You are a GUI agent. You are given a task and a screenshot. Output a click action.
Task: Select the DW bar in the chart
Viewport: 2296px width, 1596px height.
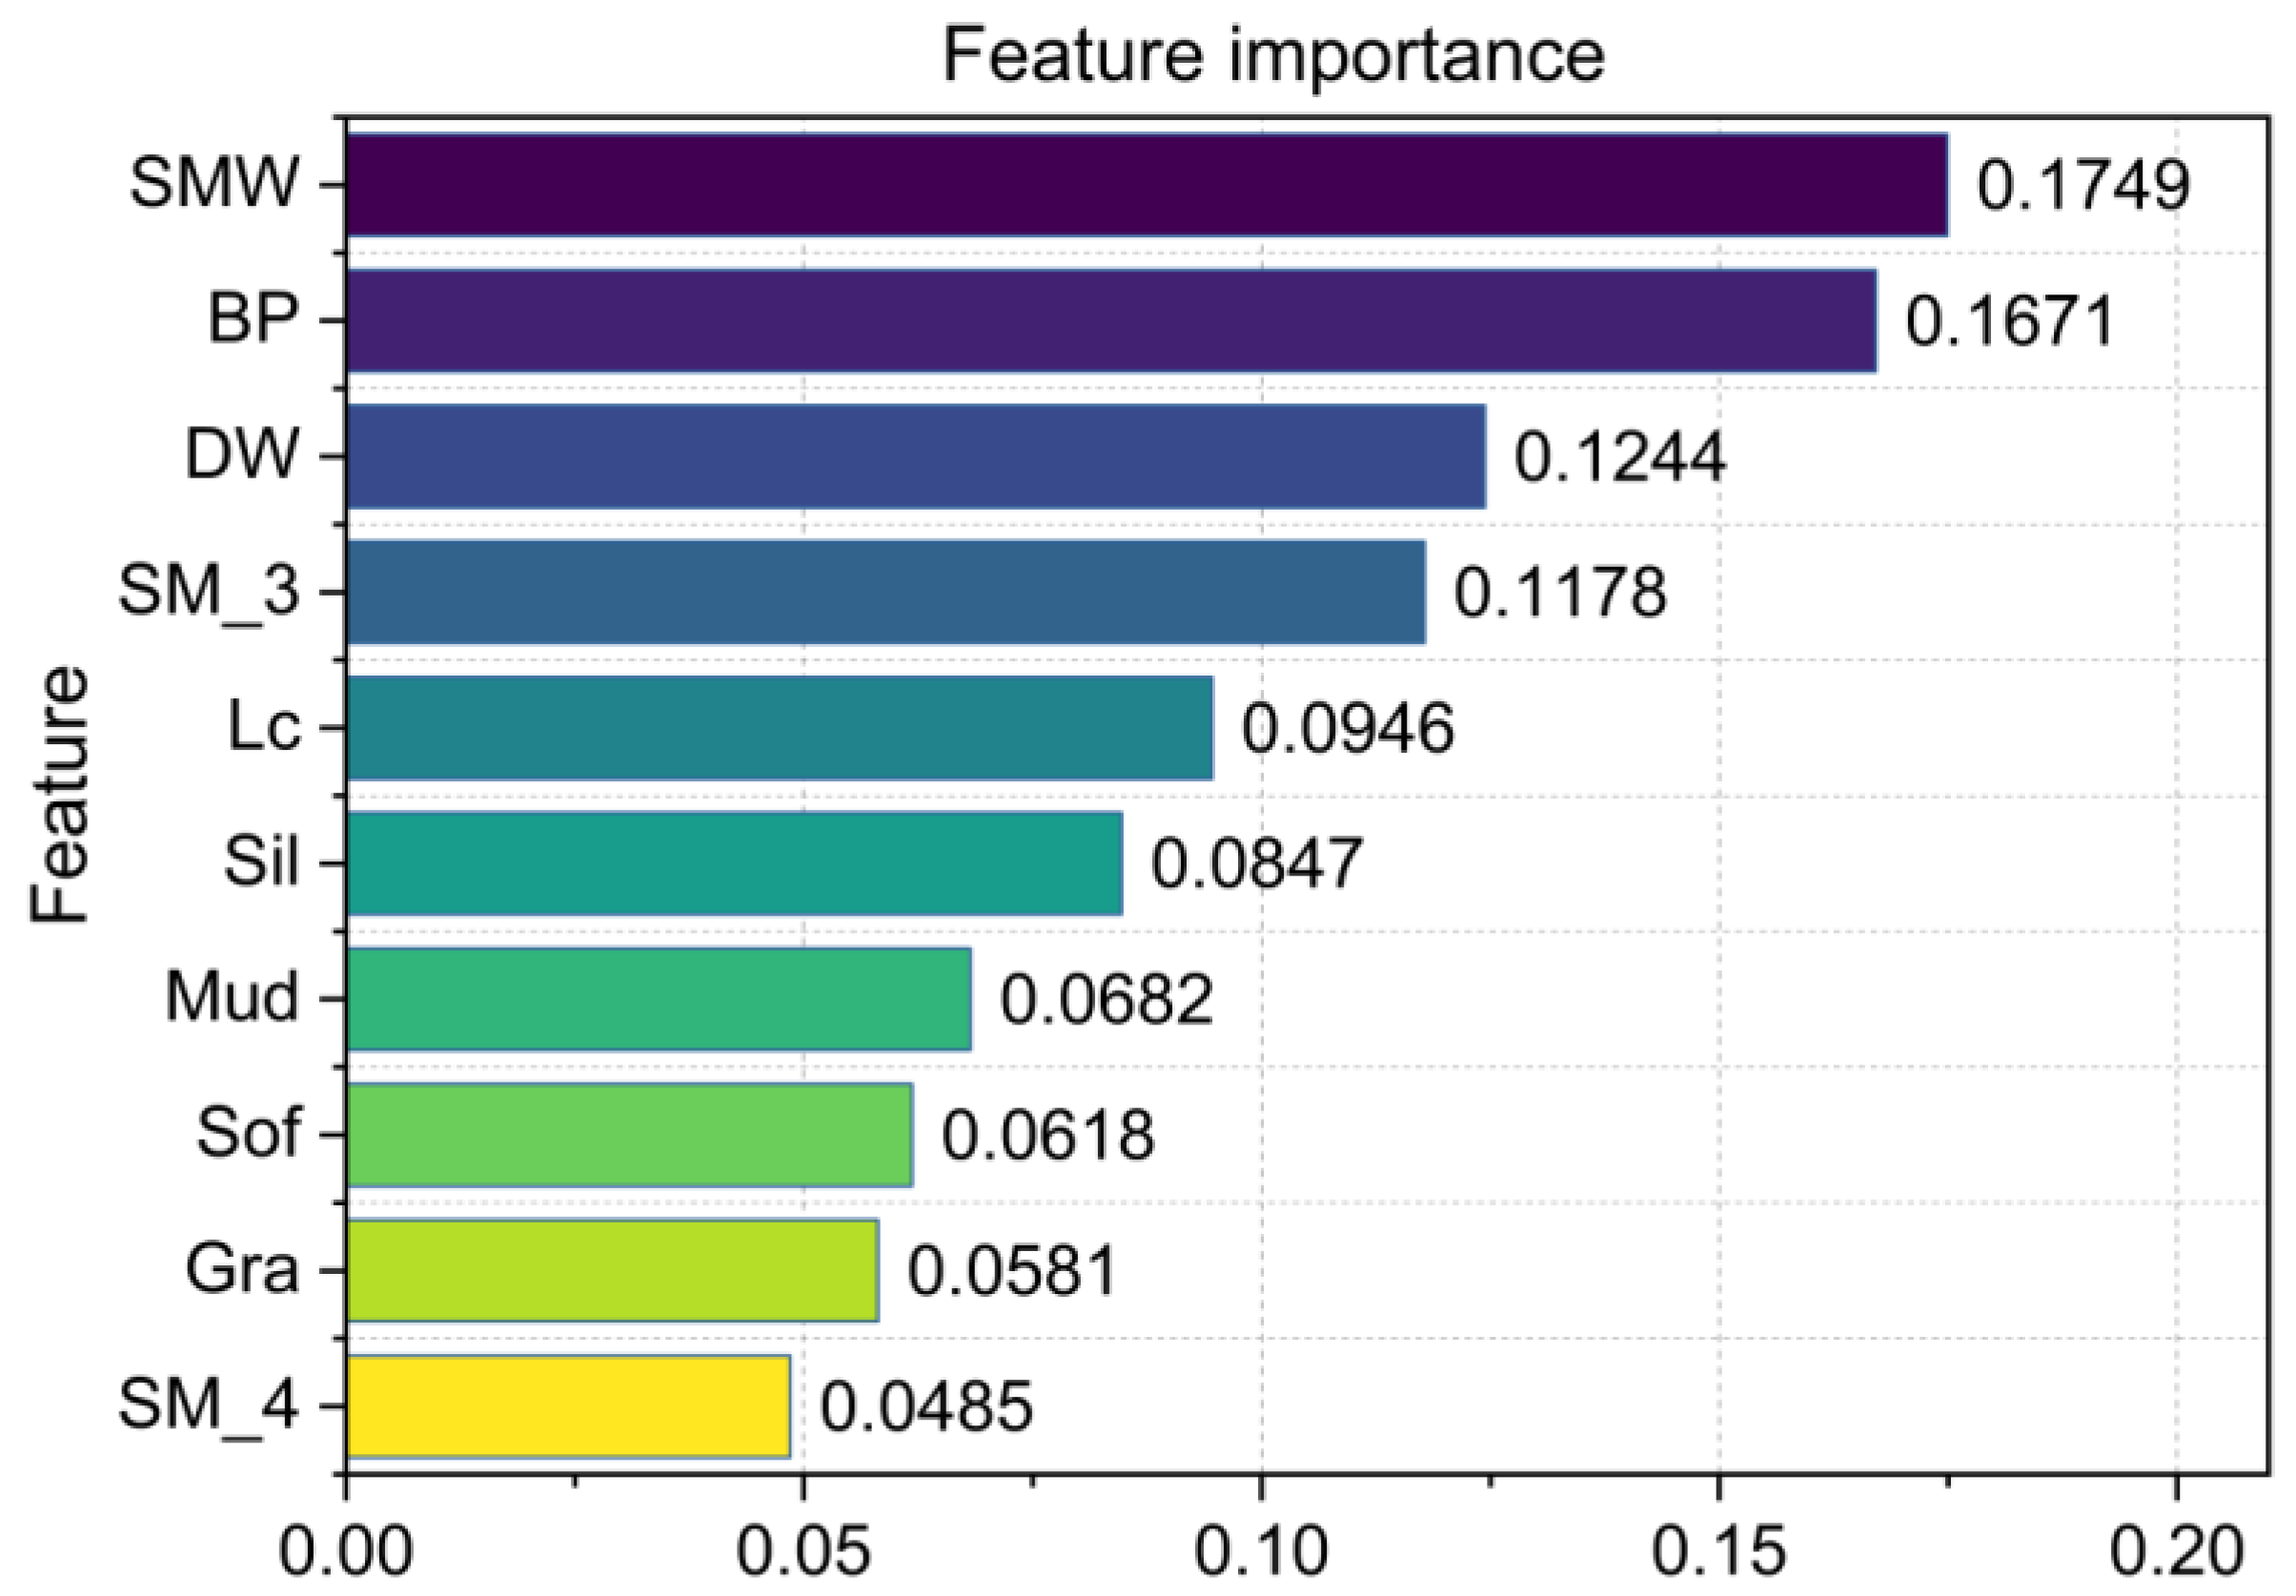[x=915, y=456]
